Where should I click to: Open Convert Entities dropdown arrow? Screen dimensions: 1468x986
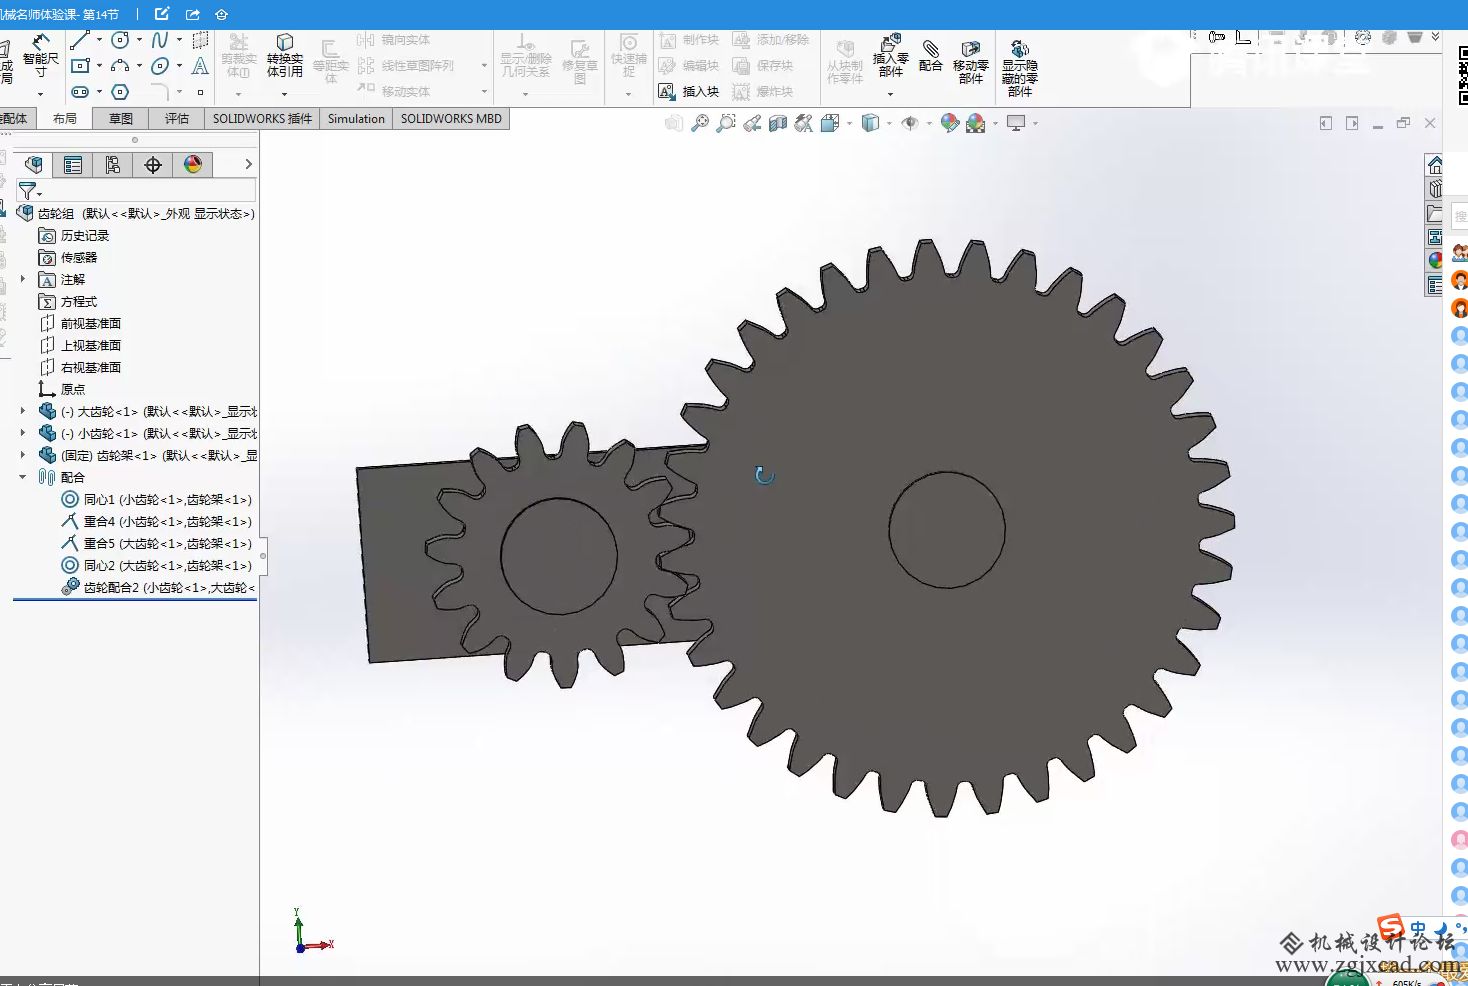click(285, 94)
